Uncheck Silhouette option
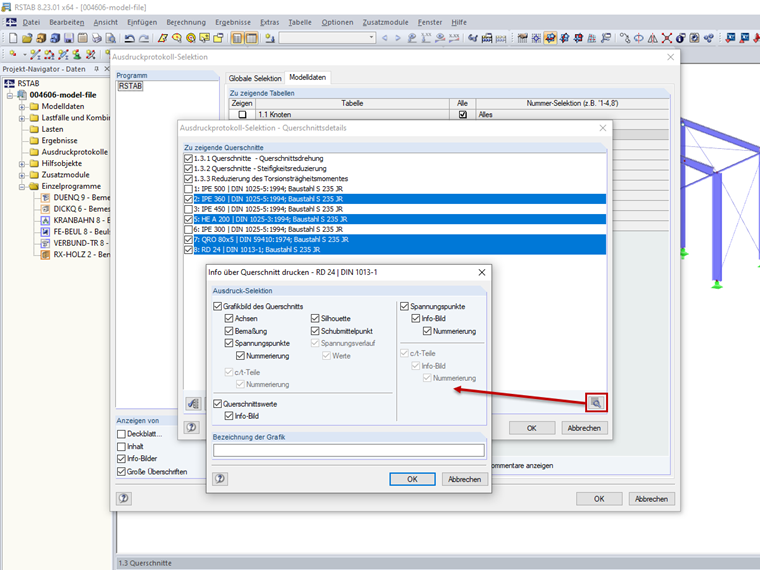760x570 pixels. coord(315,318)
